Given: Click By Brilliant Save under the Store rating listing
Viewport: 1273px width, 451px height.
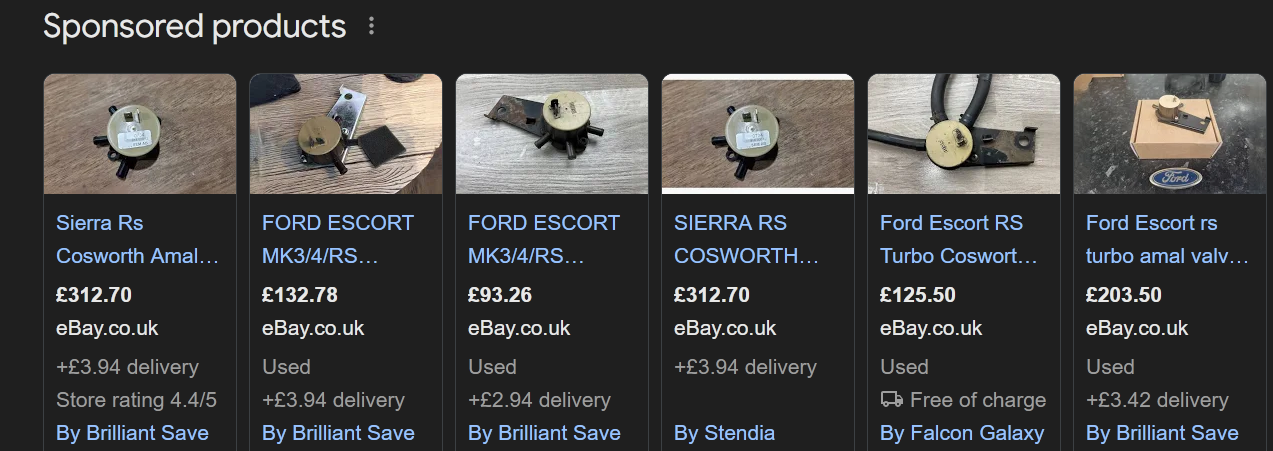Looking at the screenshot, I should click(x=132, y=433).
